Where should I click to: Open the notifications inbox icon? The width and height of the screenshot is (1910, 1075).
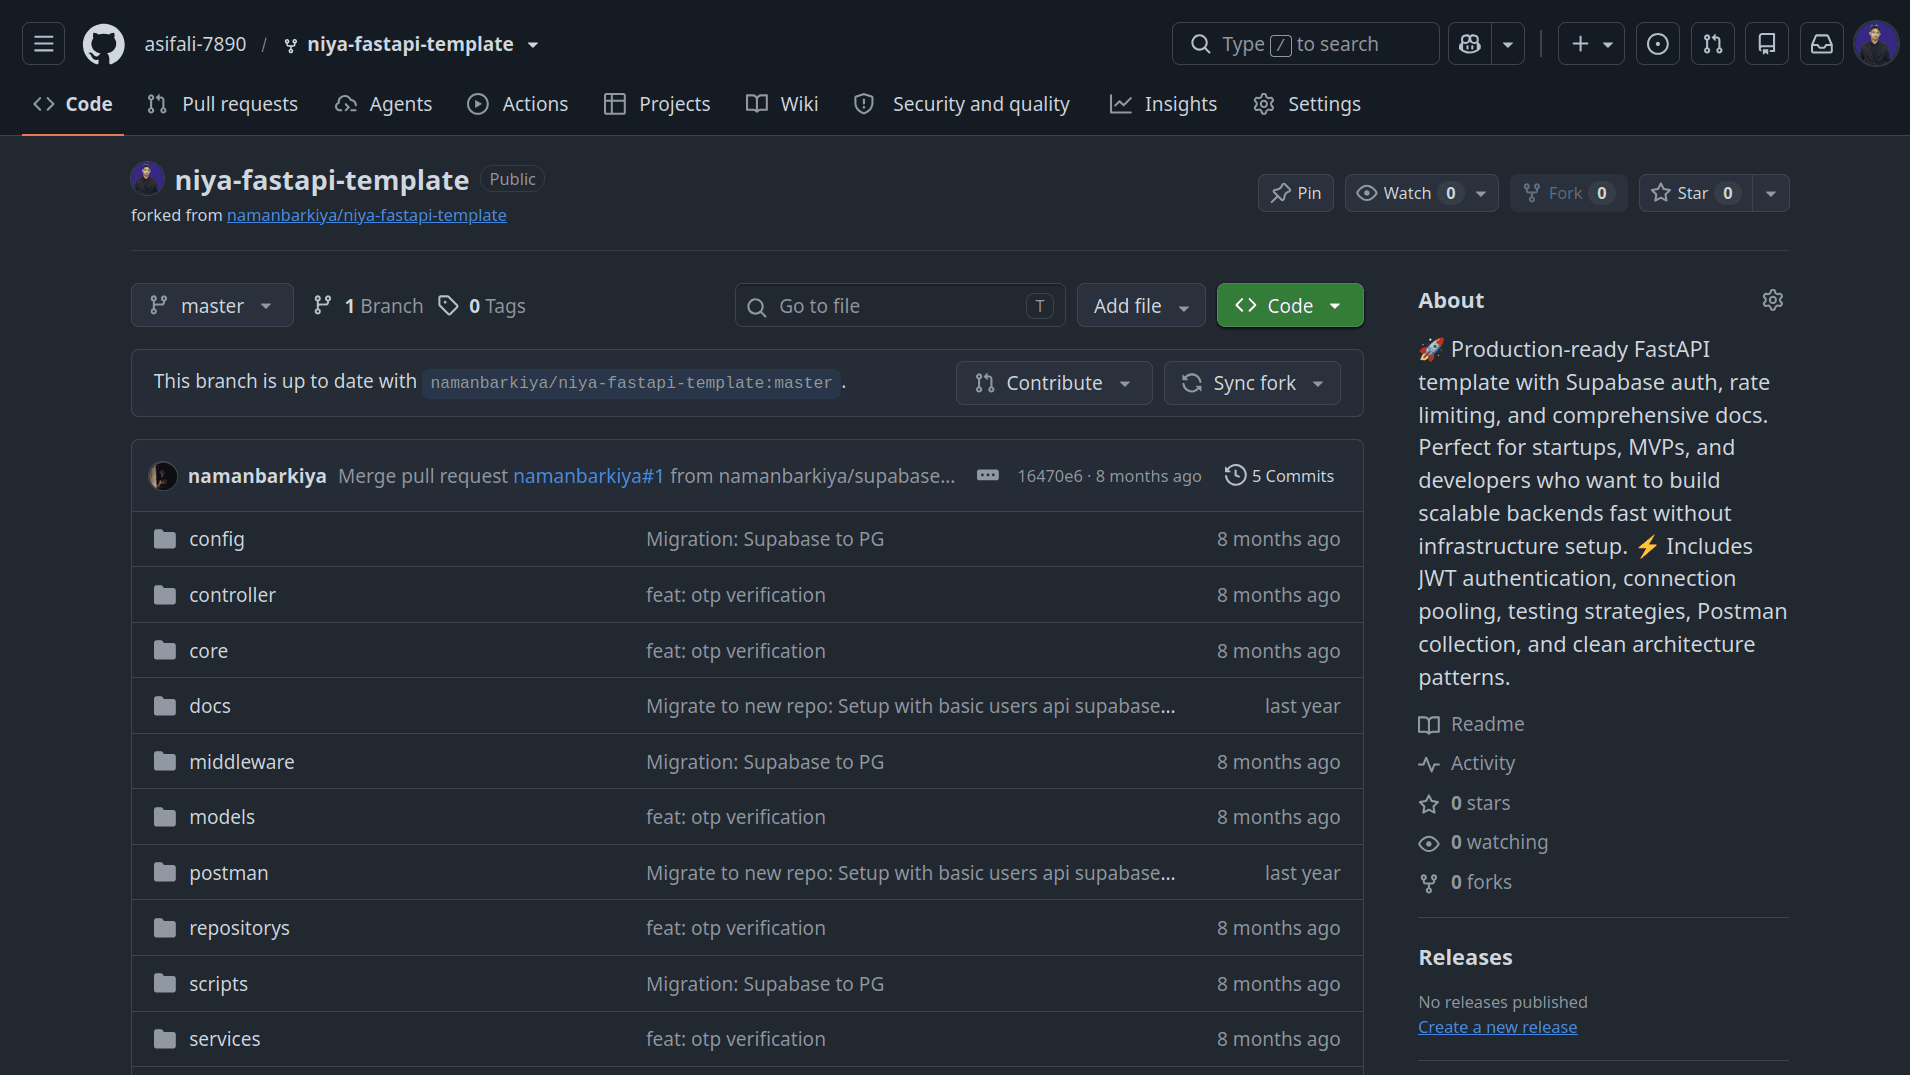tap(1822, 44)
